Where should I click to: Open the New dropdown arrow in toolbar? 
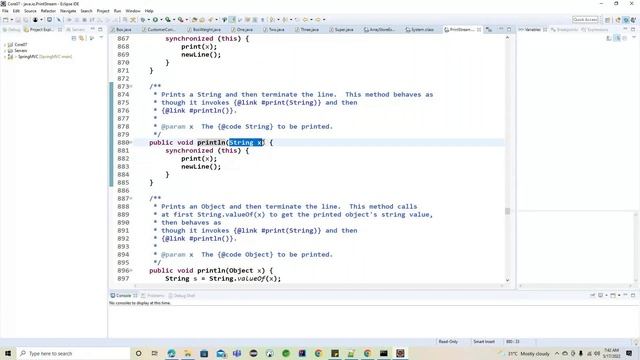11,20
